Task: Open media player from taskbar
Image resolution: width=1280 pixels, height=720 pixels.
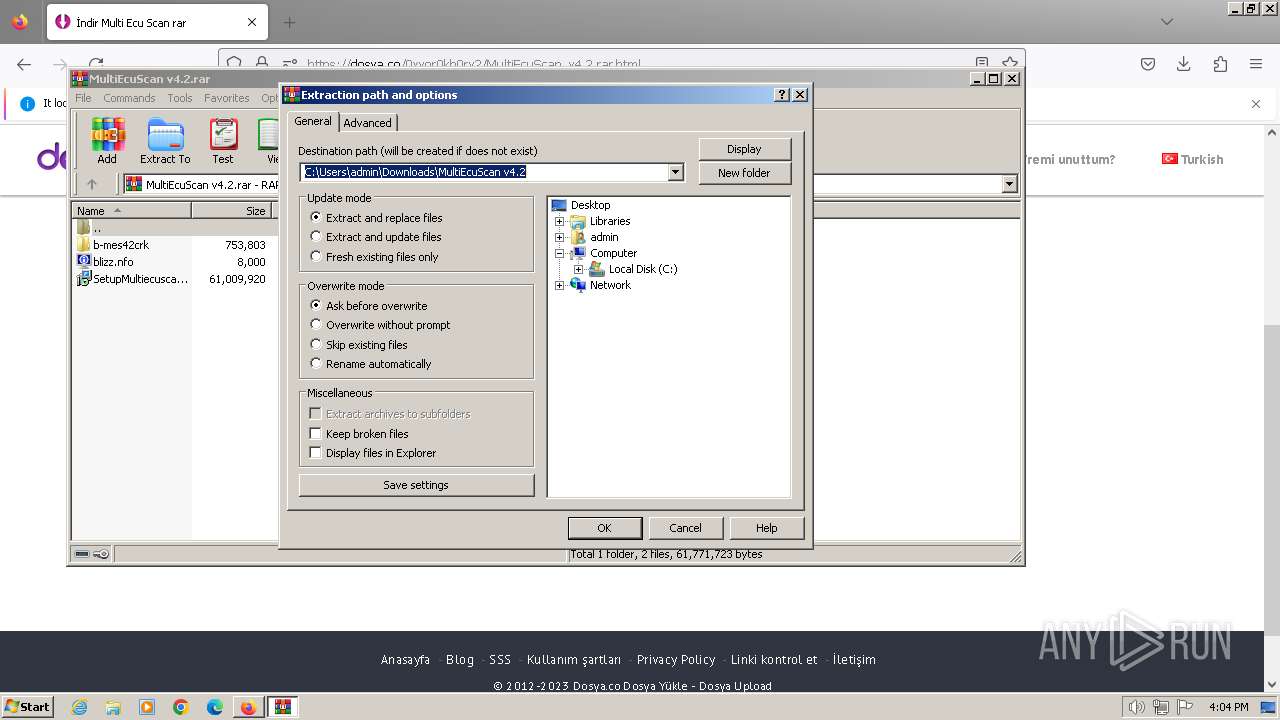Action: click(x=147, y=707)
